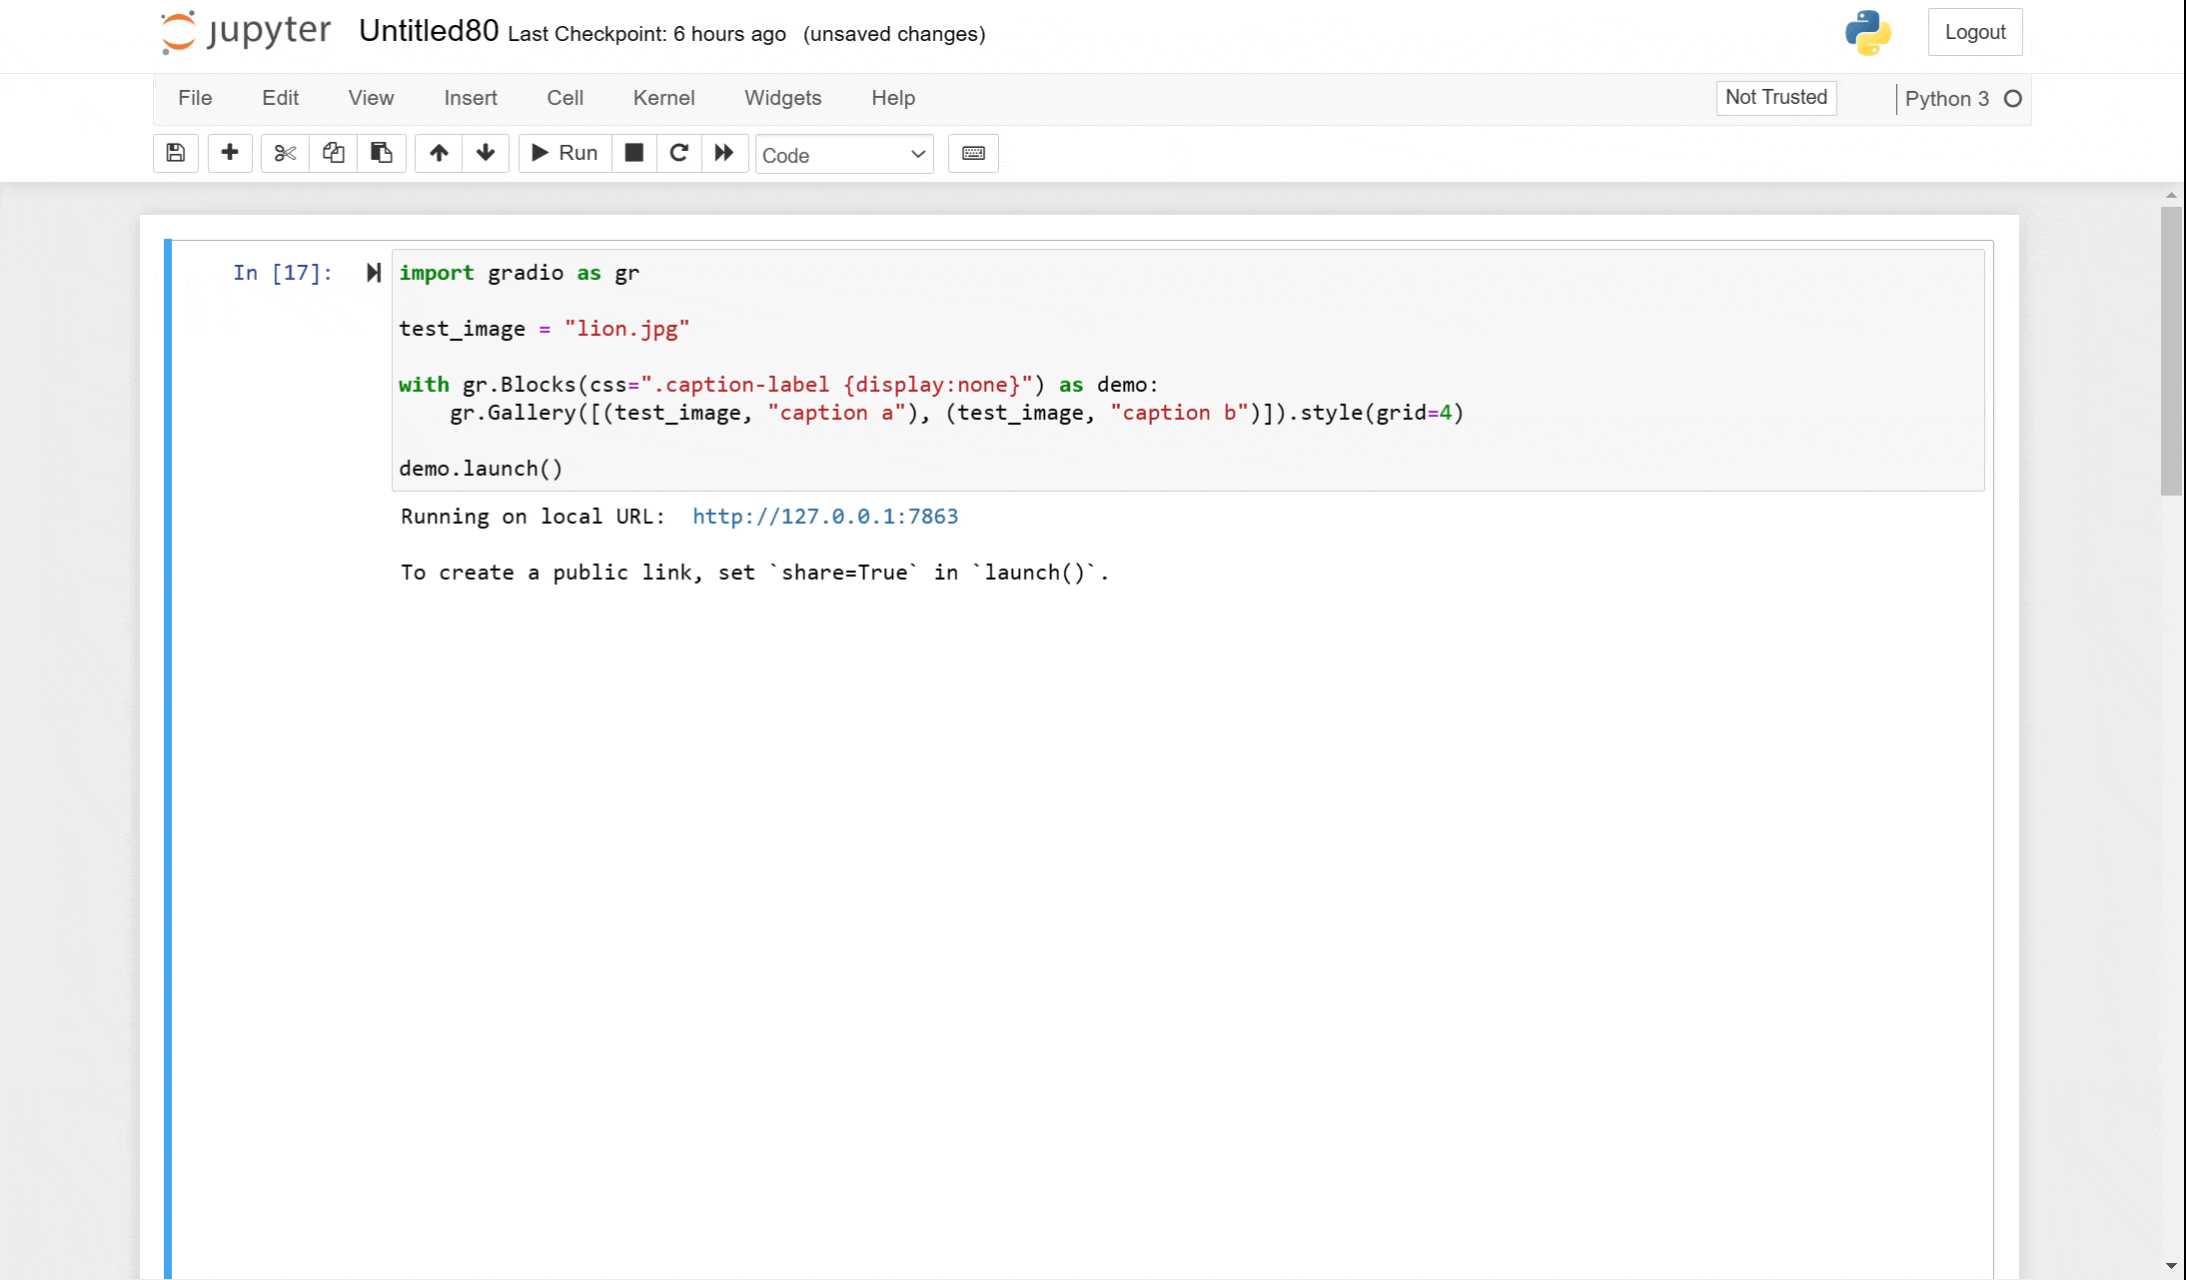Interrupt the kernel with stop icon
This screenshot has width=2186, height=1280.
[x=634, y=153]
